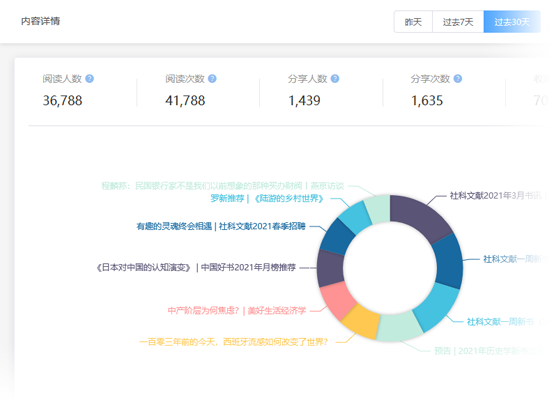
Task: Click help icon next to 阅读人数
Action: (x=89, y=79)
